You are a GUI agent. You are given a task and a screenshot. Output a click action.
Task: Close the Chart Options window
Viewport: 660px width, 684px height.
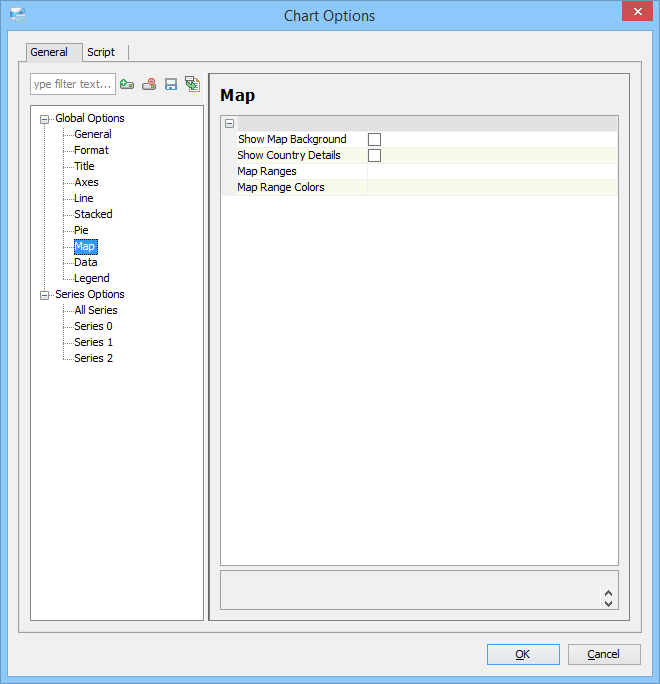[x=637, y=11]
